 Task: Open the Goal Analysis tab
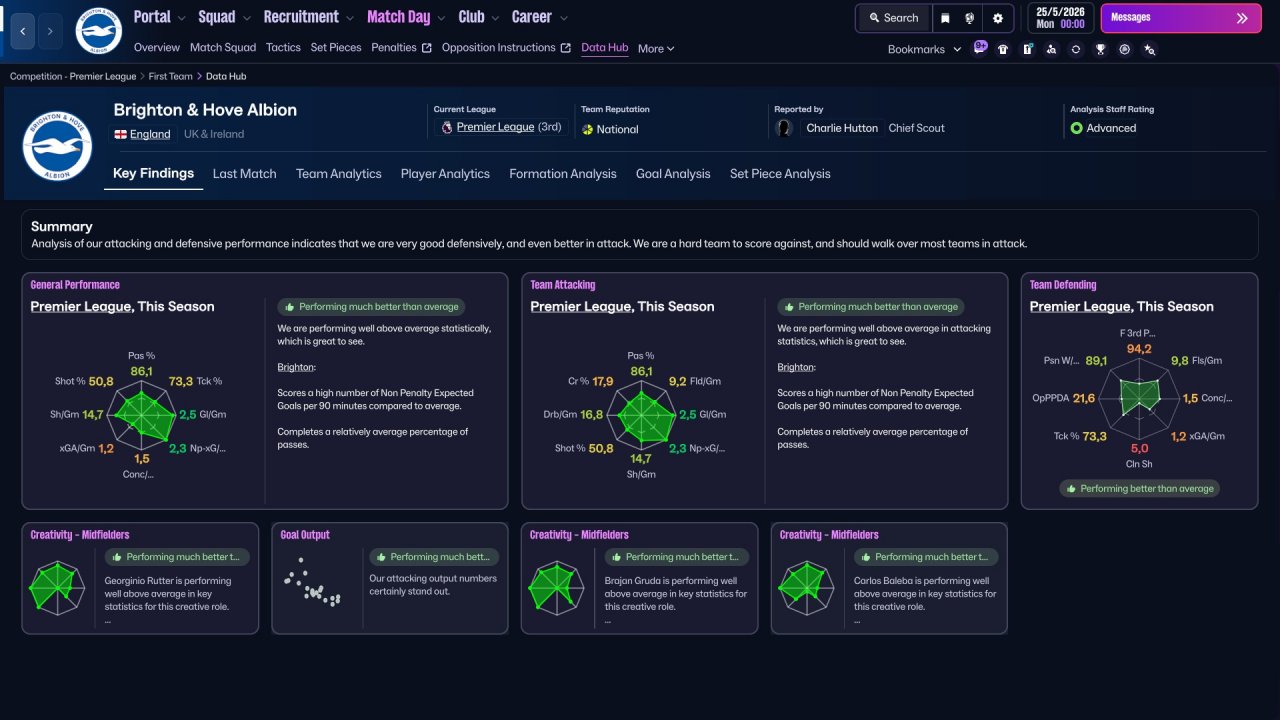[673, 174]
